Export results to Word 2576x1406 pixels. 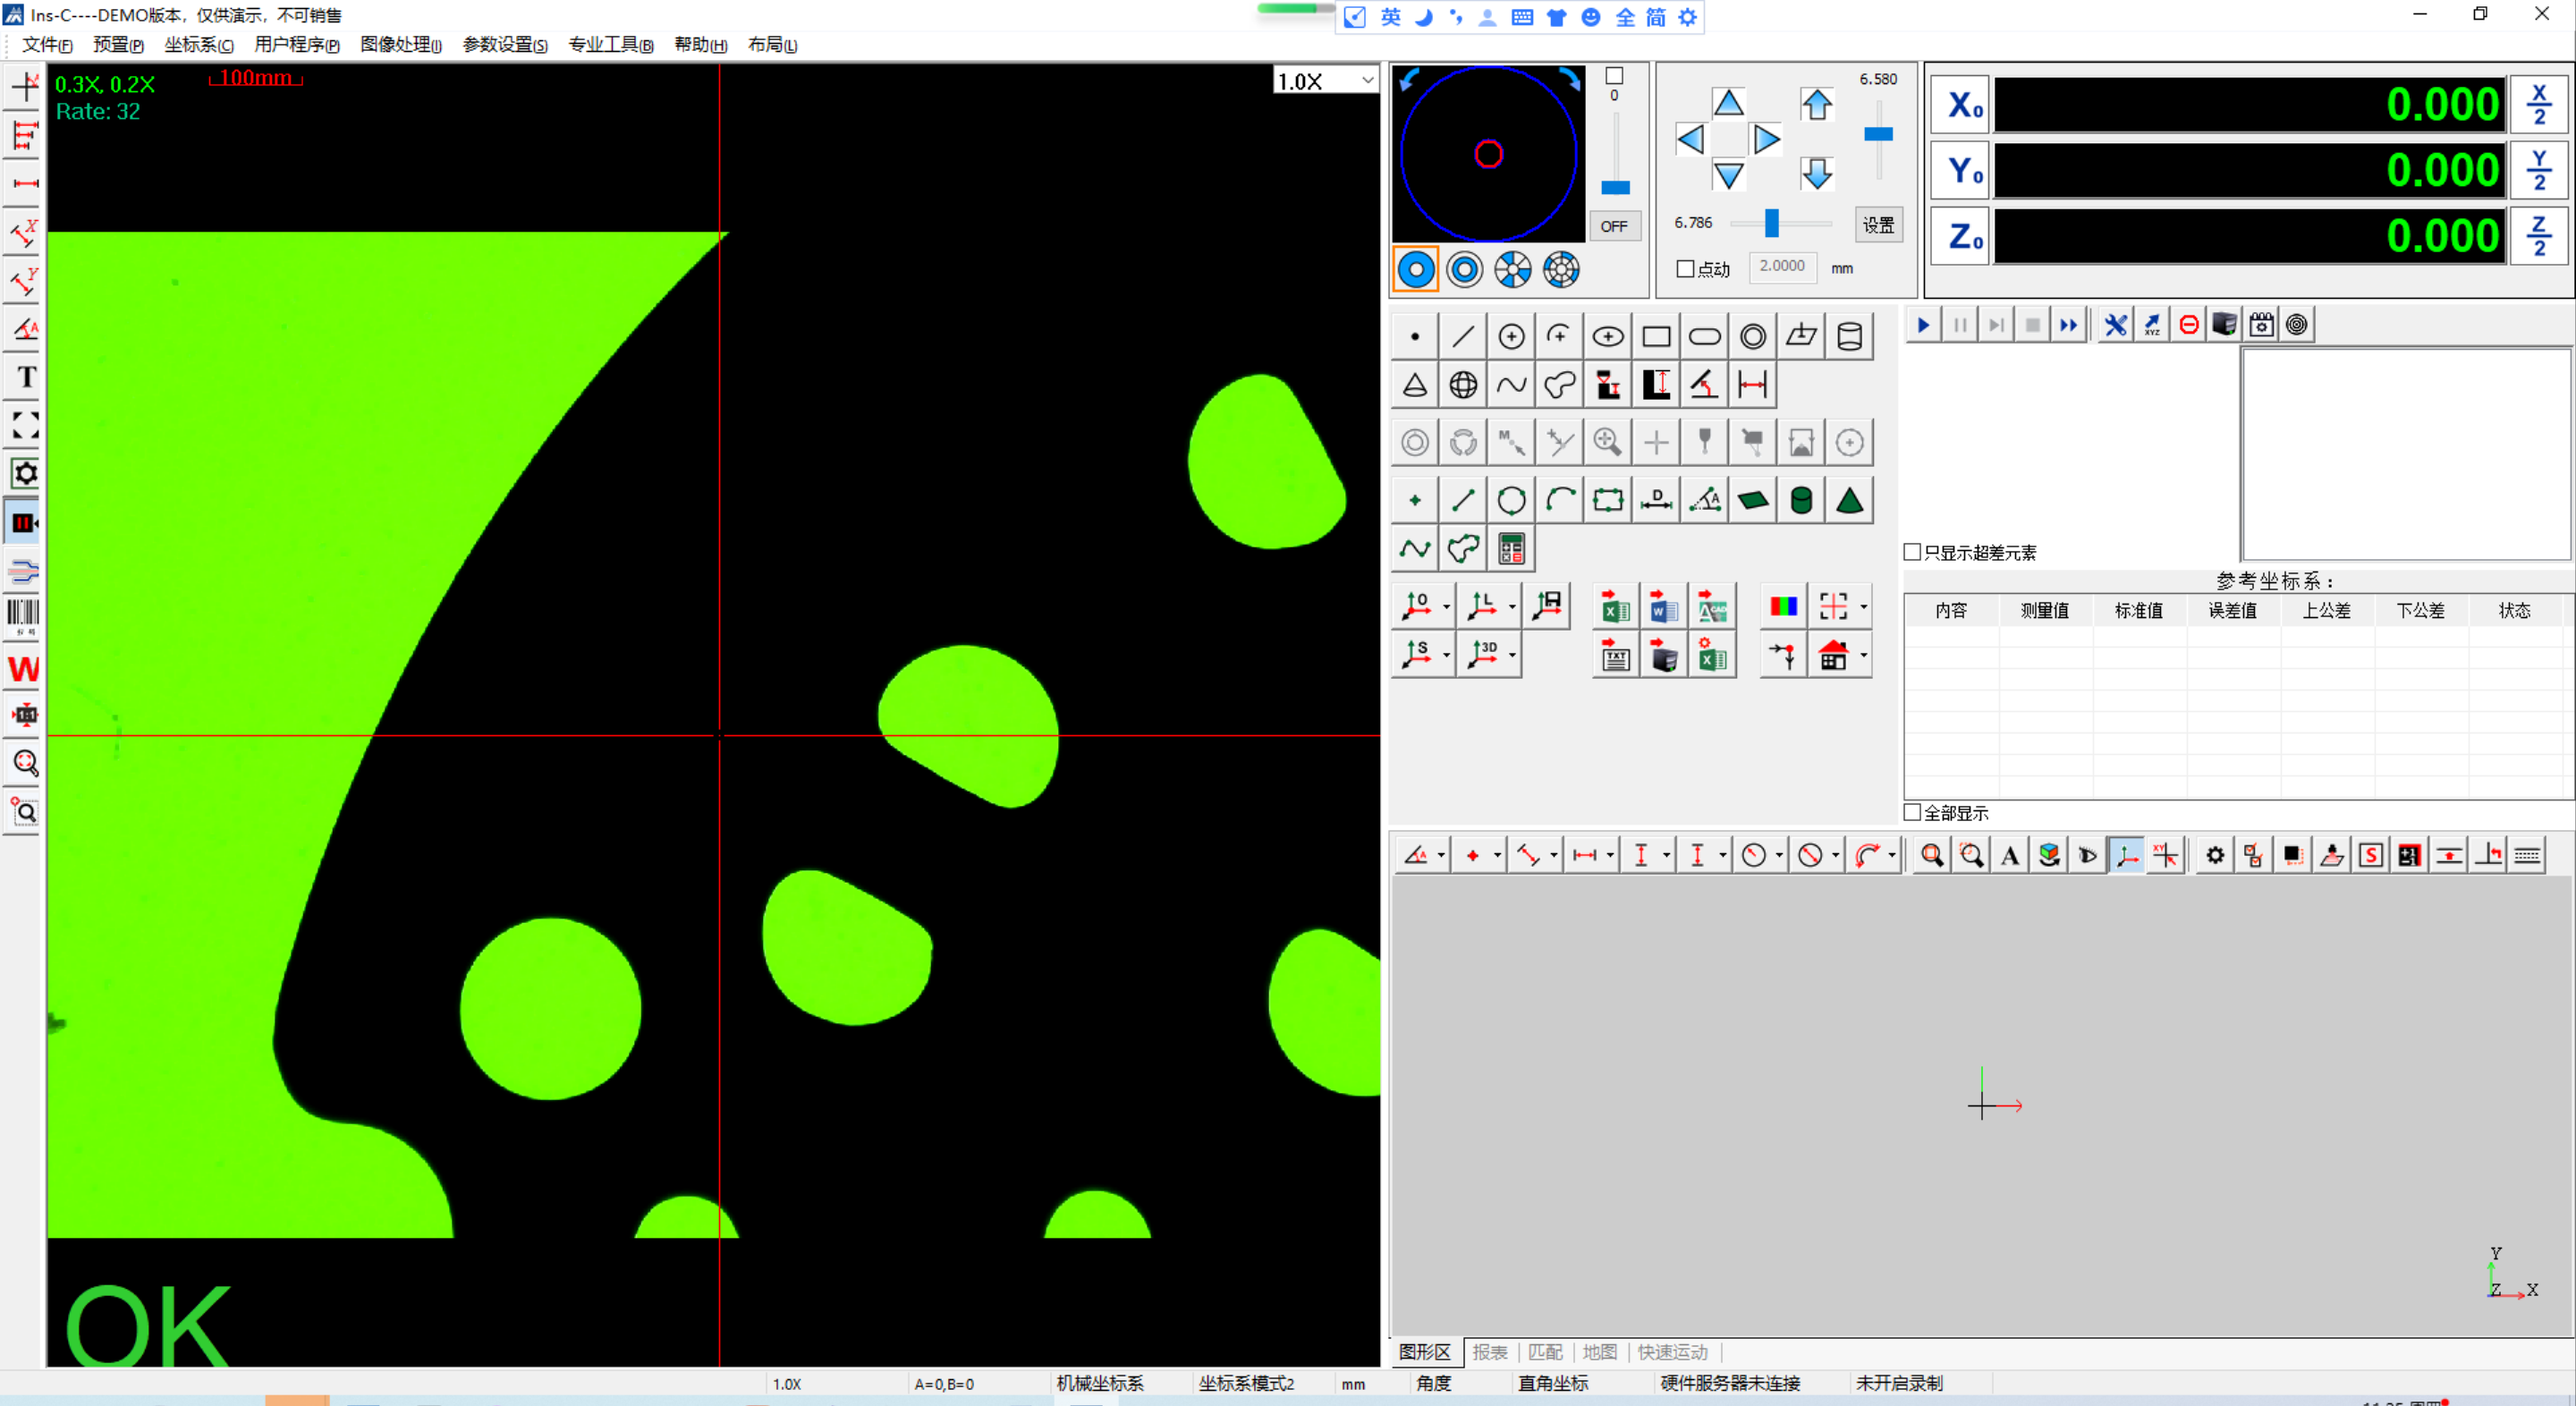pos(1663,607)
